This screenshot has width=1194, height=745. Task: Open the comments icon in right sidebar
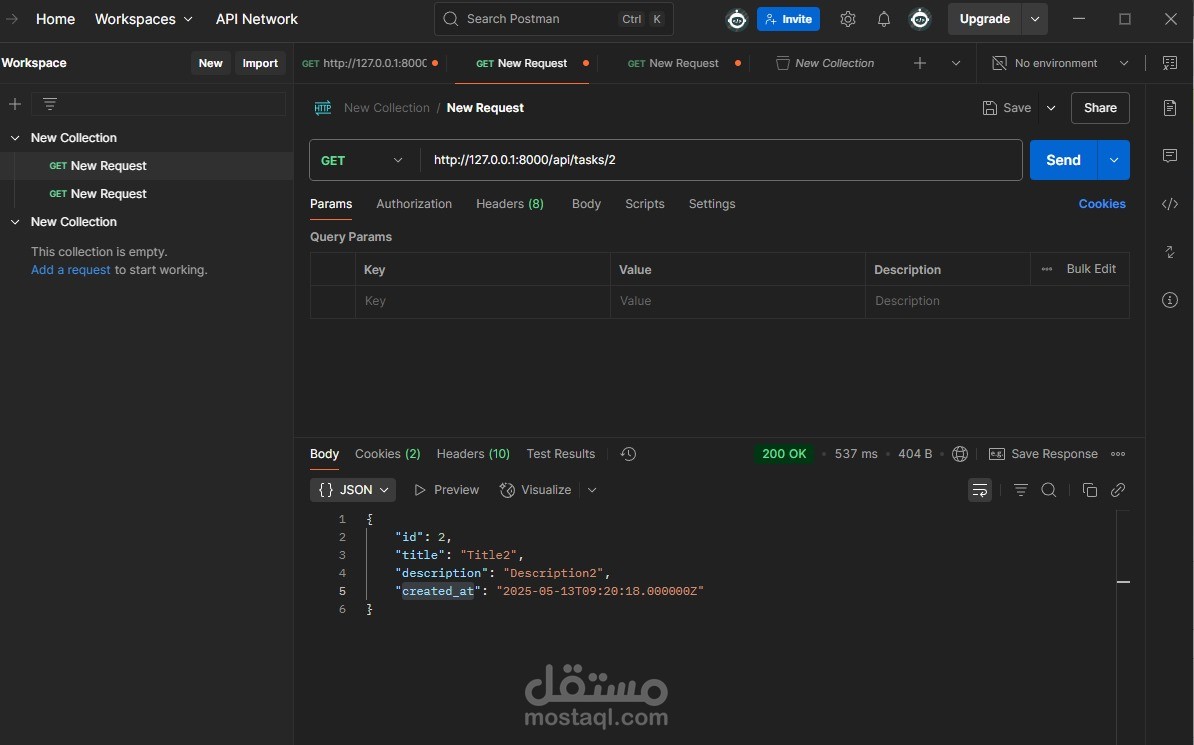1170,155
